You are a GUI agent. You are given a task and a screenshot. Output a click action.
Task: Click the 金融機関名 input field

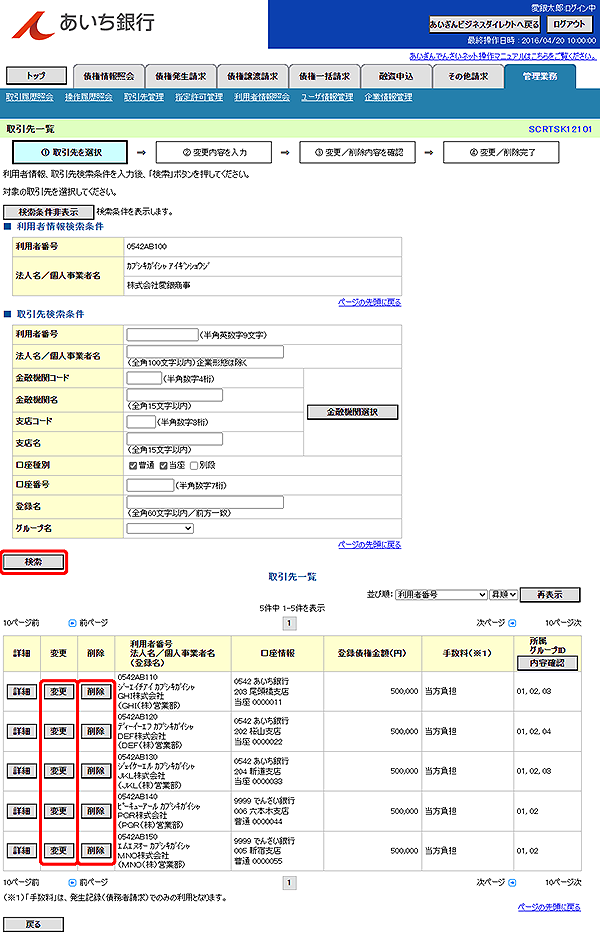[174, 395]
